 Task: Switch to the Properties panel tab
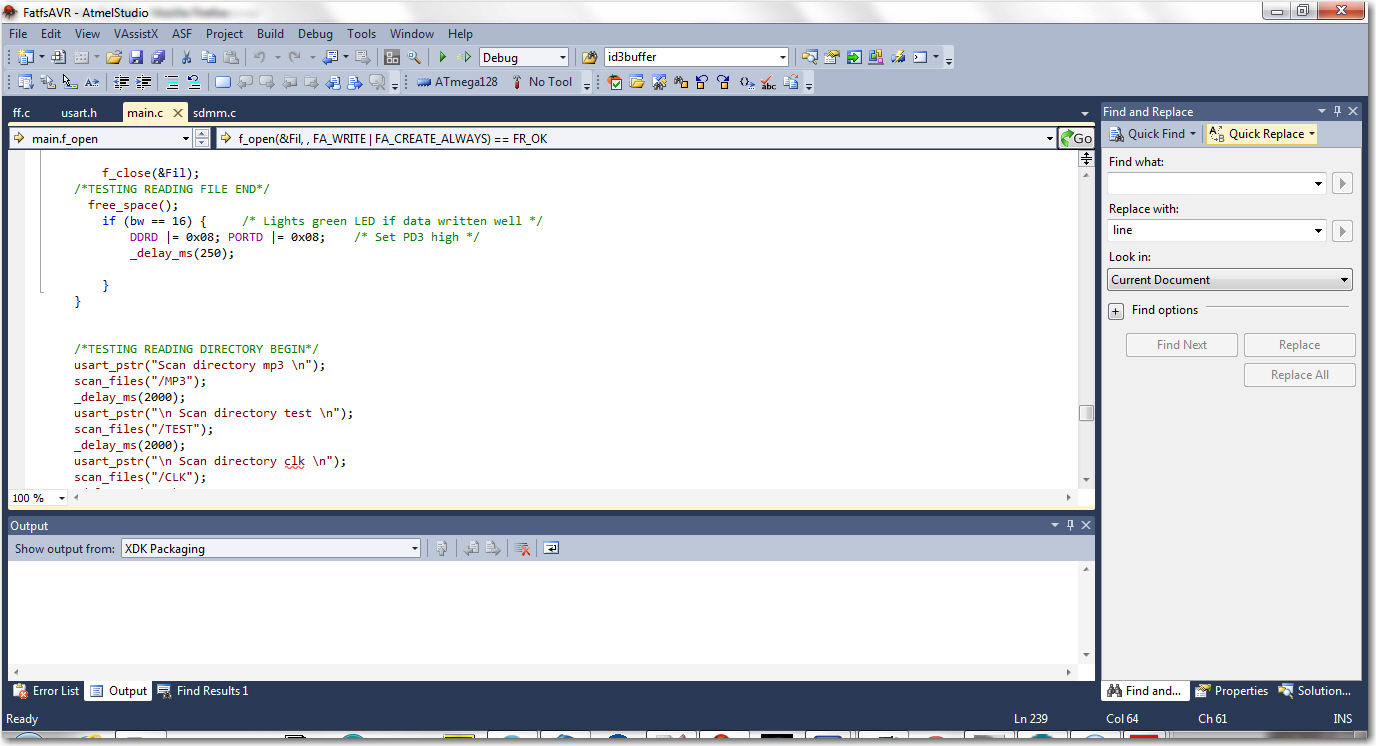[x=1233, y=691]
